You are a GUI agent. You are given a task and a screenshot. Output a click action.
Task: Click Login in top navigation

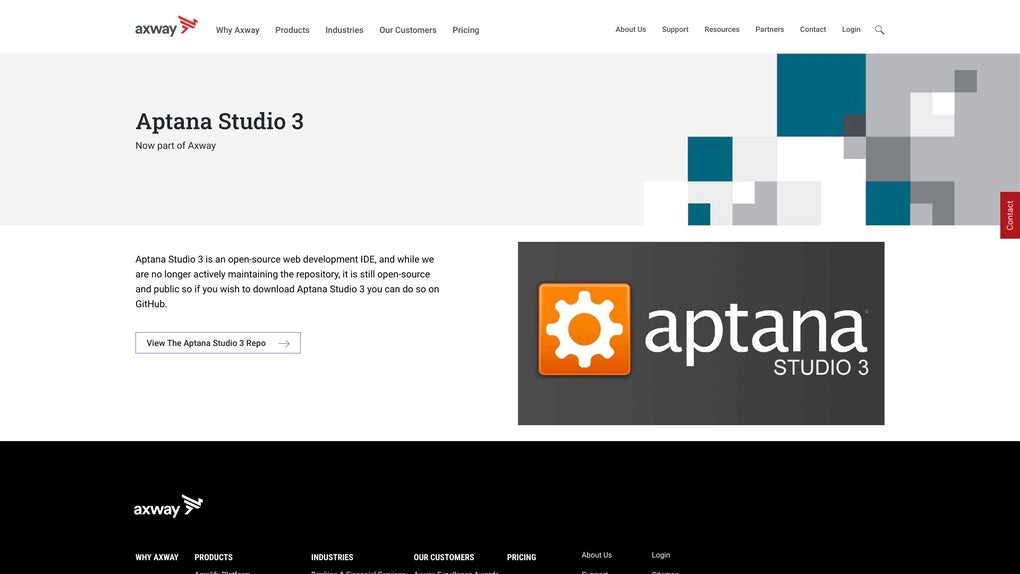(851, 29)
